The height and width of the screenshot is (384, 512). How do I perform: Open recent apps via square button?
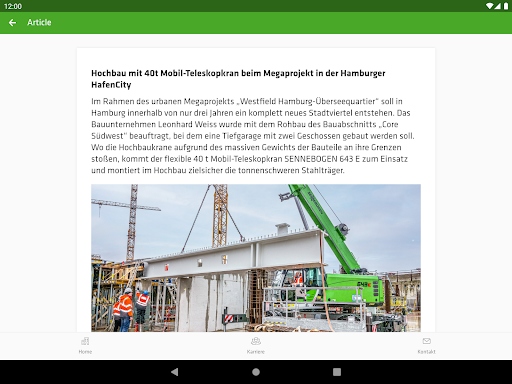pyautogui.click(x=337, y=372)
